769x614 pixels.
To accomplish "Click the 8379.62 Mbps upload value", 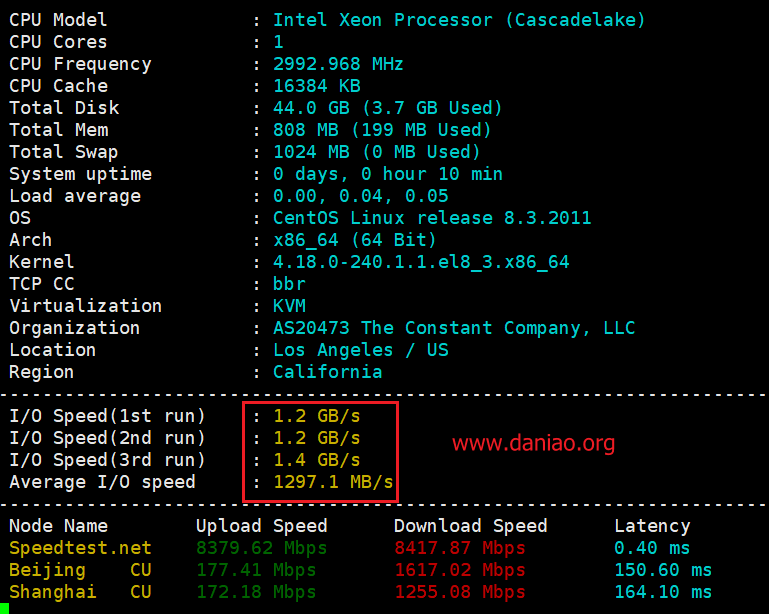I will pos(261,548).
